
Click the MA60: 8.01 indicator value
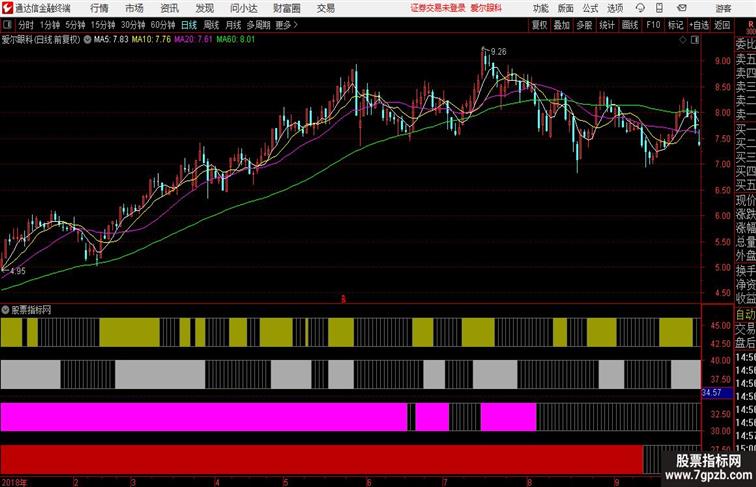click(x=235, y=40)
